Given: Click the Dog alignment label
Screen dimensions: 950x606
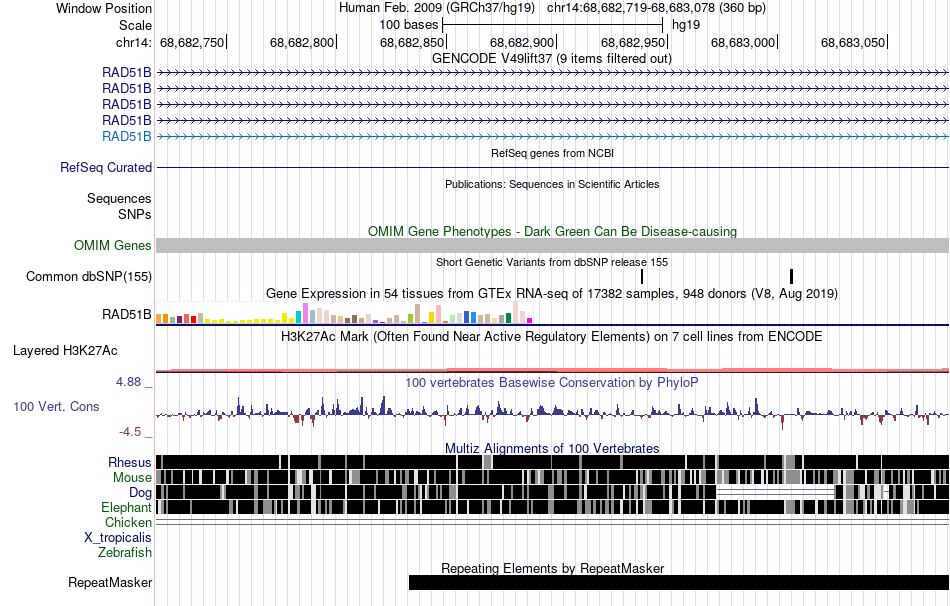Looking at the screenshot, I should [x=140, y=492].
